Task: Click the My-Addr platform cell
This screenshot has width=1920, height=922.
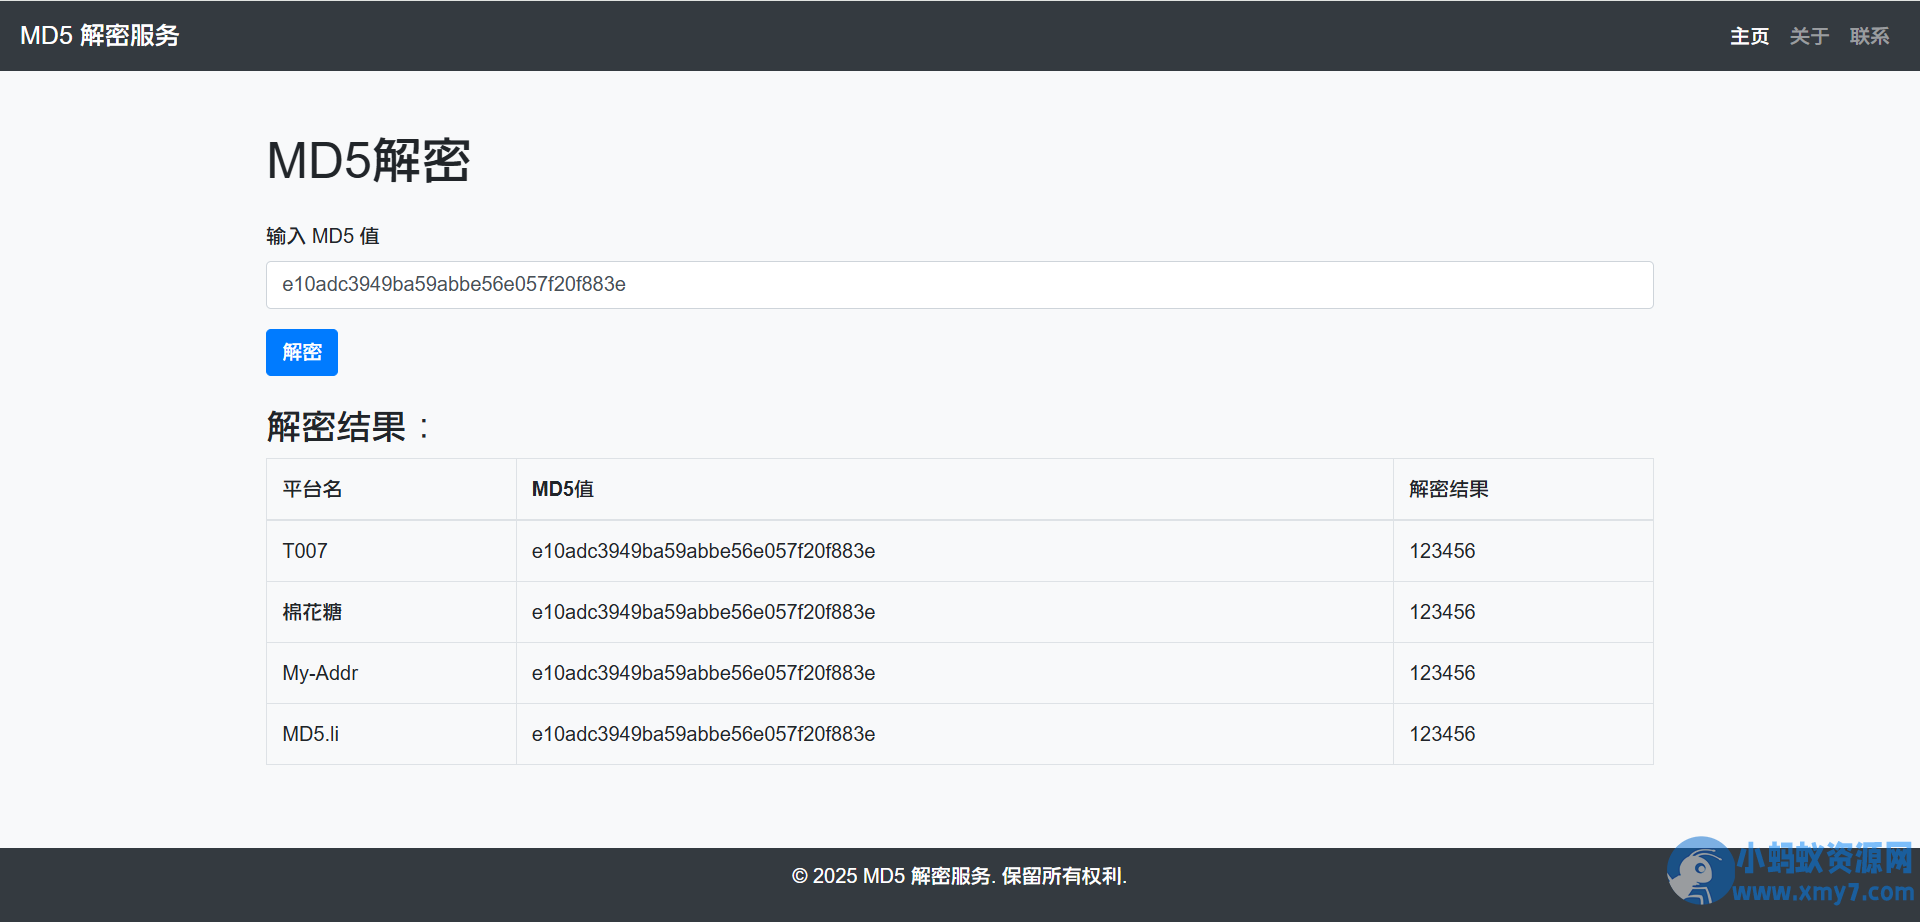Action: coord(391,673)
